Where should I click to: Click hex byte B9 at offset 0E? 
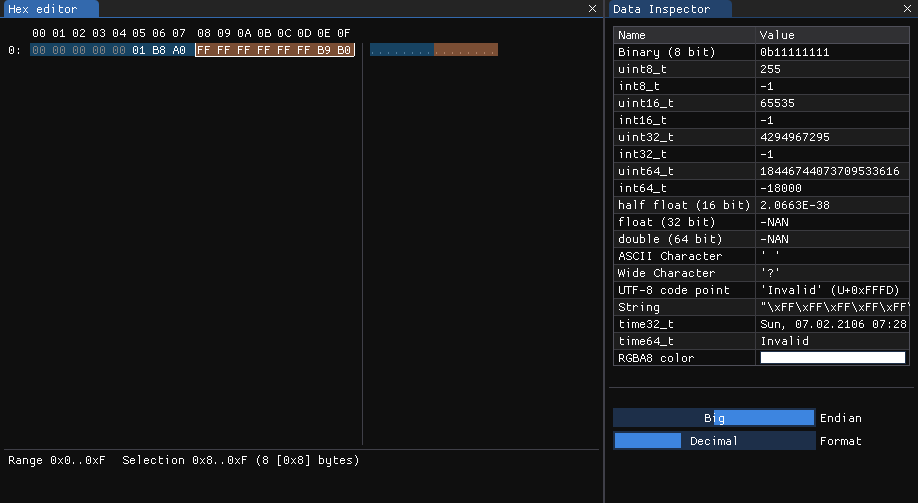[x=324, y=49]
